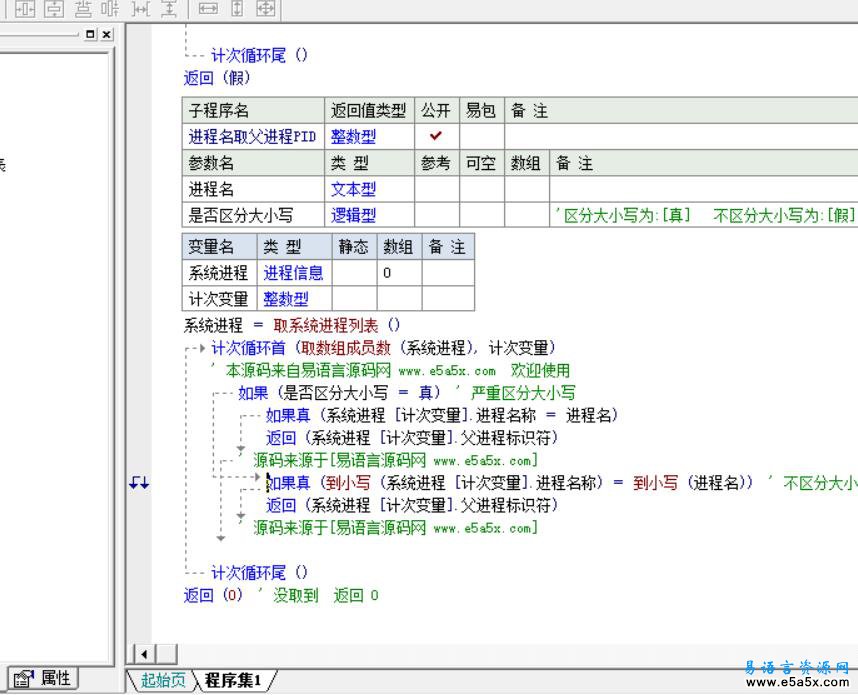The height and width of the screenshot is (695, 858).
Task: Switch to the 起始页 tab
Action: coord(163,681)
